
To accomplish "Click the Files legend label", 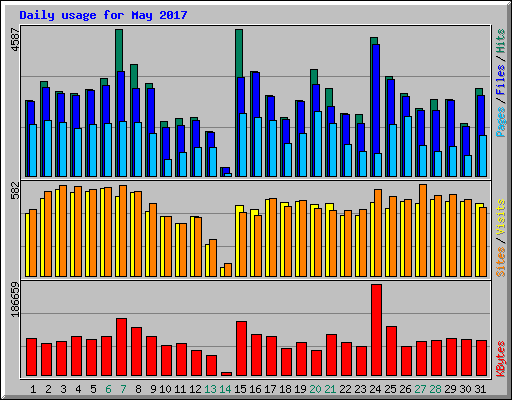I will pyautogui.click(x=500, y=80).
